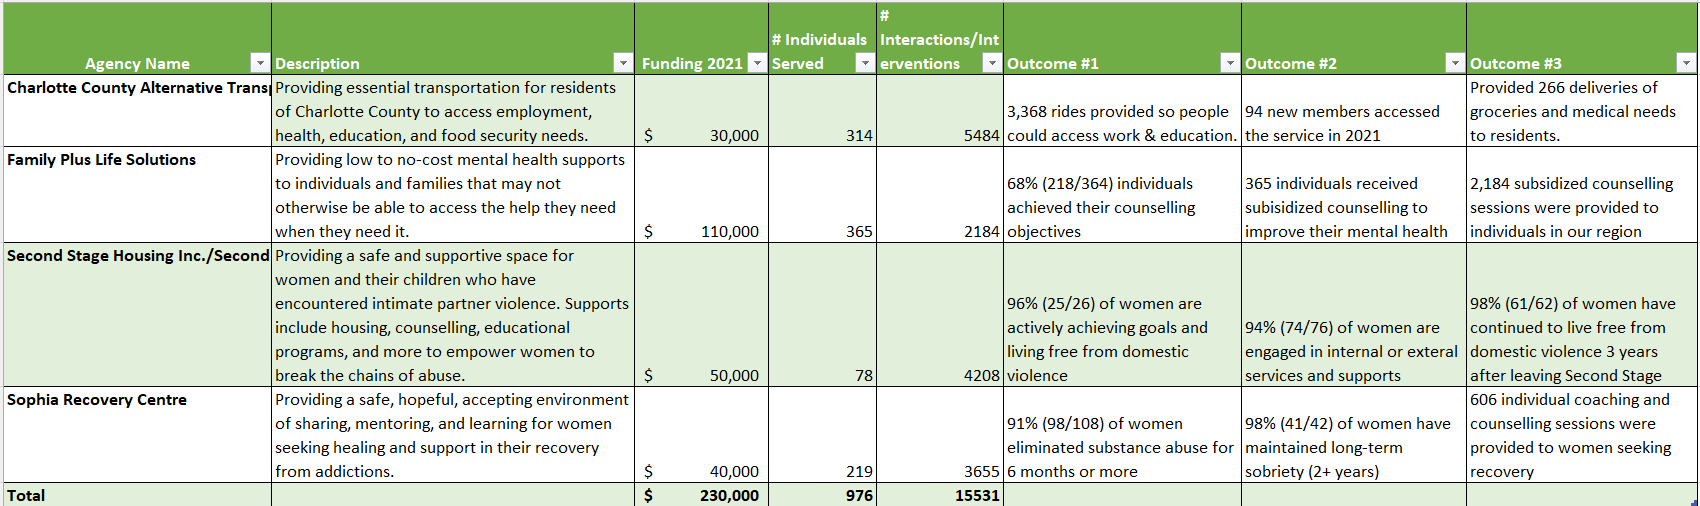Open the Outcome #1 filter dropdown
This screenshot has height=506, width=1700.
1230,63
